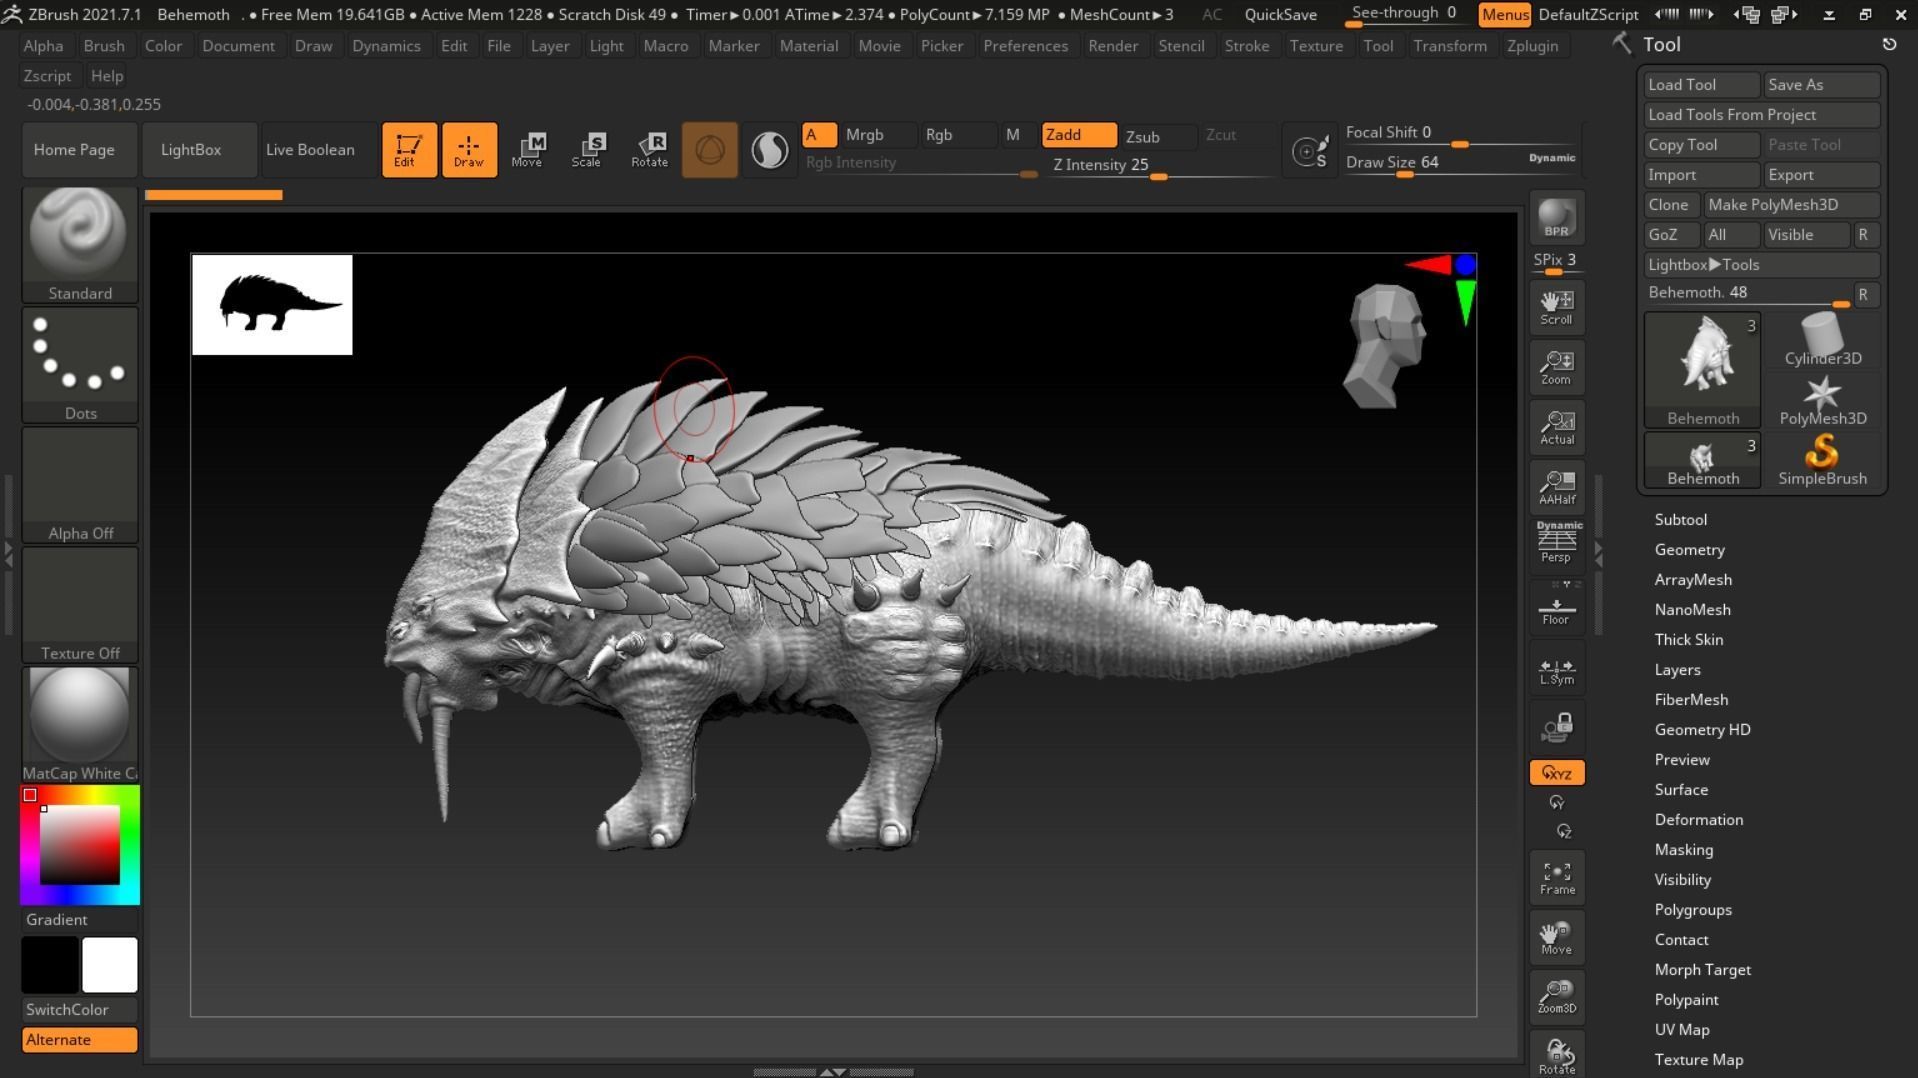Expand the Polygroups section
This screenshot has height=1078, width=1918.
point(1693,910)
